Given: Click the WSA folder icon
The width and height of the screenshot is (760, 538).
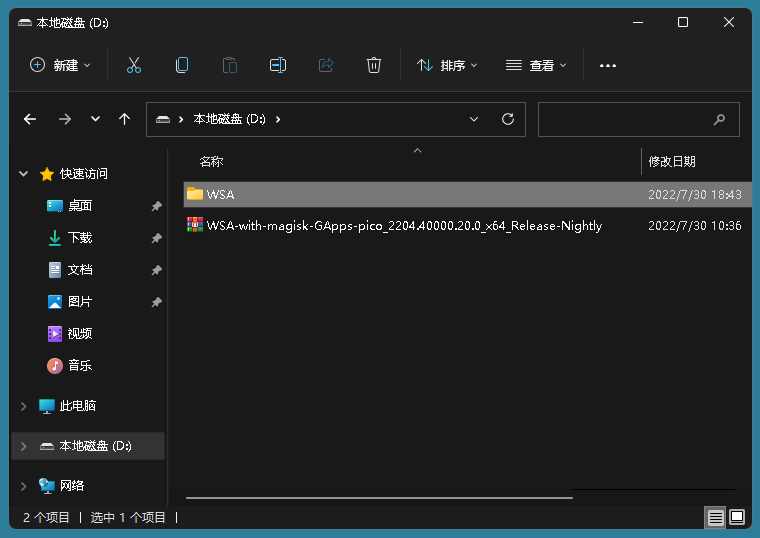Looking at the screenshot, I should click(x=195, y=194).
